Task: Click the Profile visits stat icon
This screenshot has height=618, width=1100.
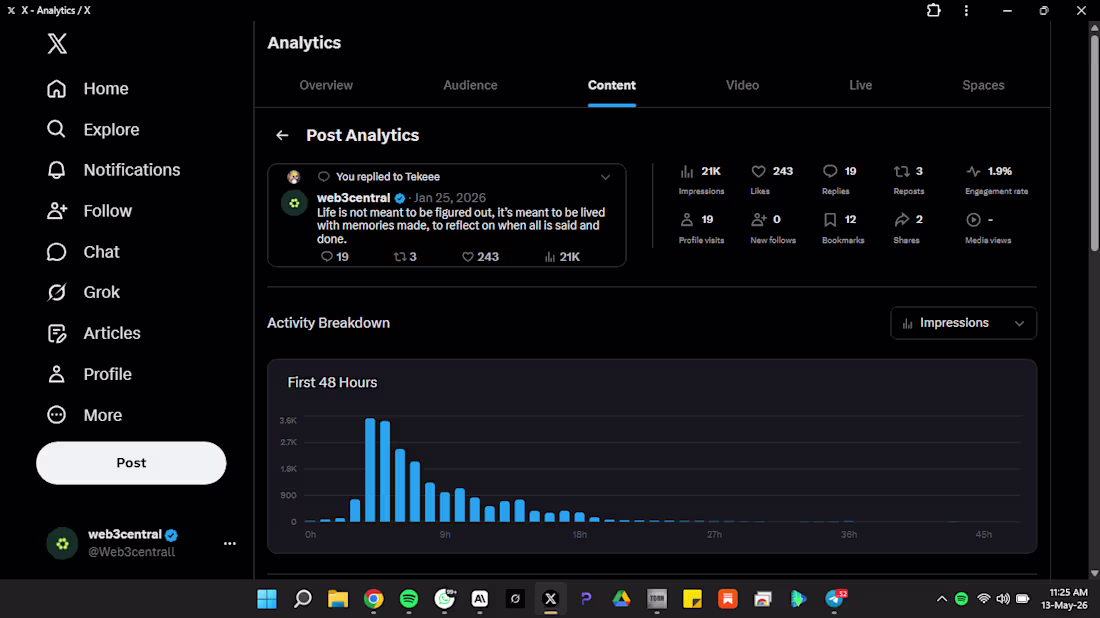Action: click(687, 220)
